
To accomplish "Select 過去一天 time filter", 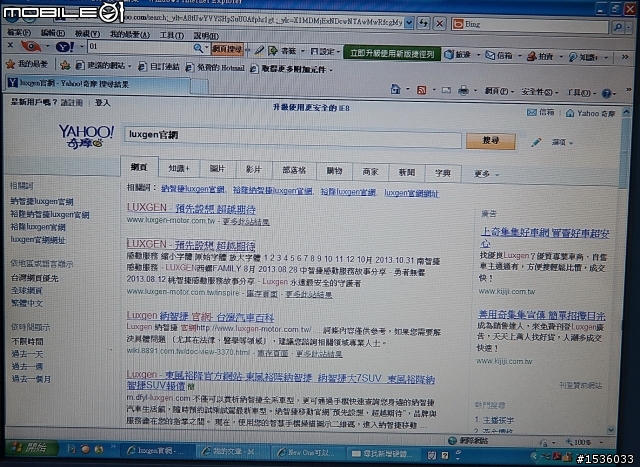I will coord(27,354).
